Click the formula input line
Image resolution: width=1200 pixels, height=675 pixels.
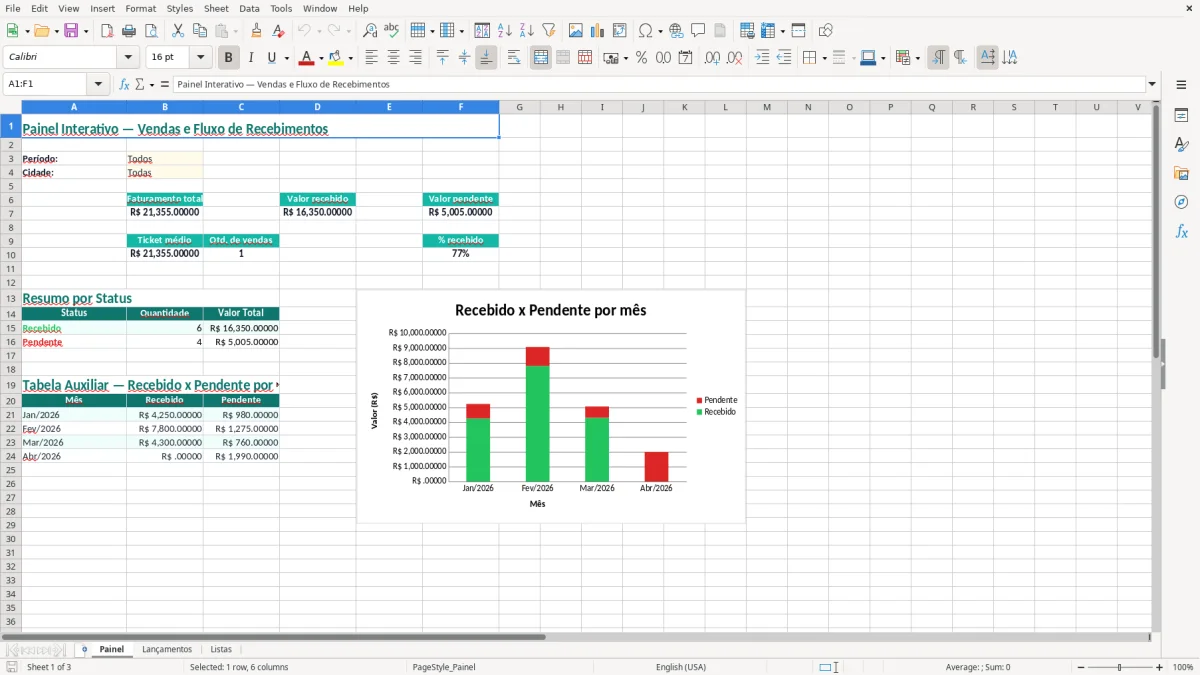pos(658,84)
